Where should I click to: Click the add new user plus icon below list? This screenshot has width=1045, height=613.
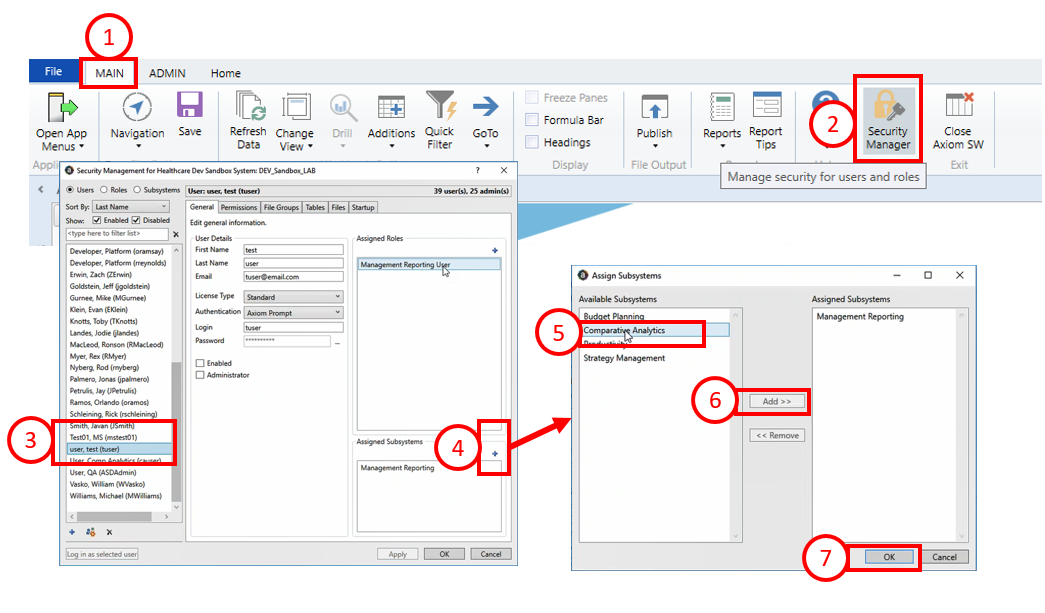coord(72,532)
